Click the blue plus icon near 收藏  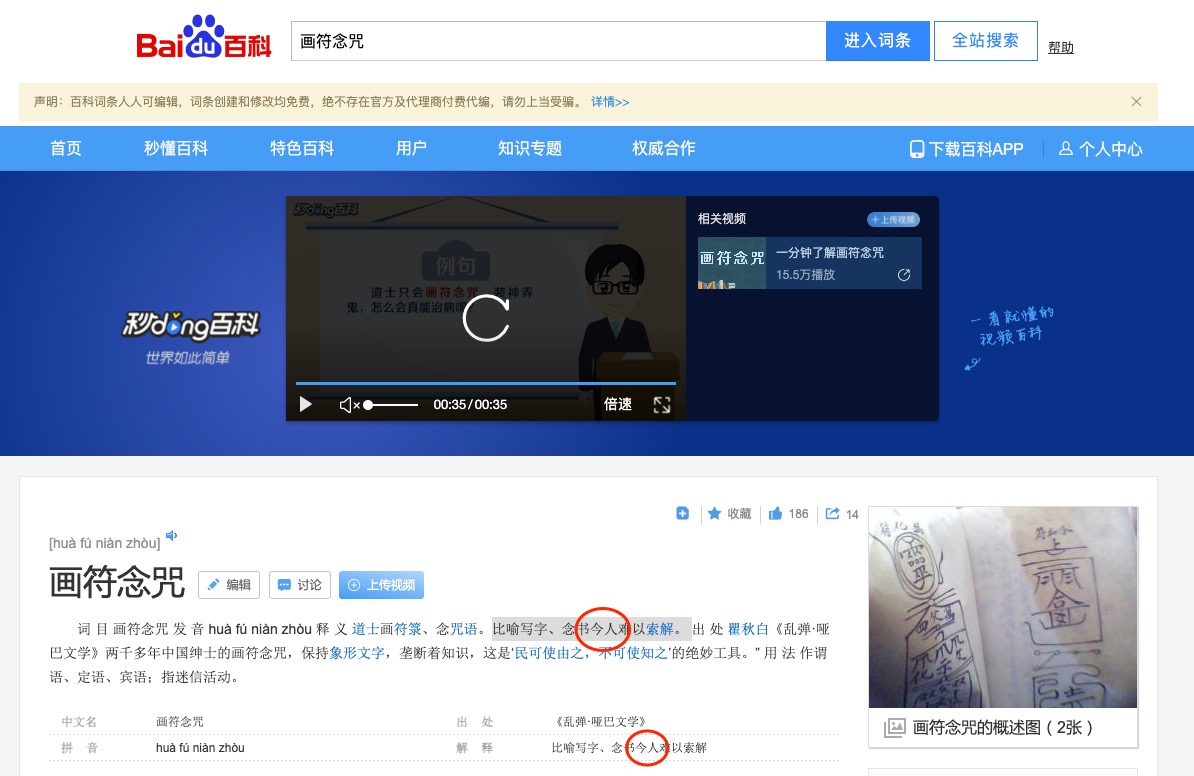[683, 514]
